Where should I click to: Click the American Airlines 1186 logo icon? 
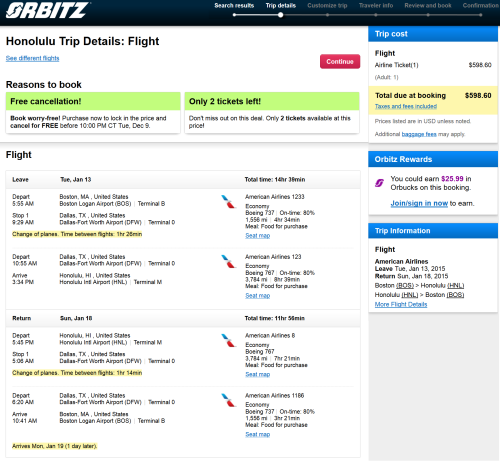coord(229,400)
